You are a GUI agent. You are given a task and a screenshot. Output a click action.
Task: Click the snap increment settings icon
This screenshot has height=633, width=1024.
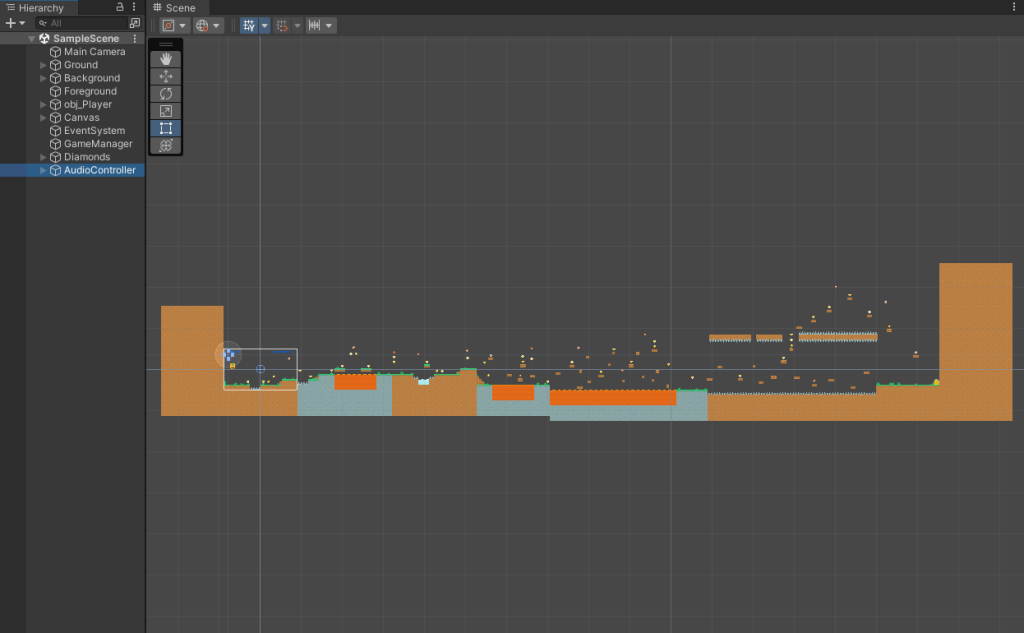coord(314,25)
